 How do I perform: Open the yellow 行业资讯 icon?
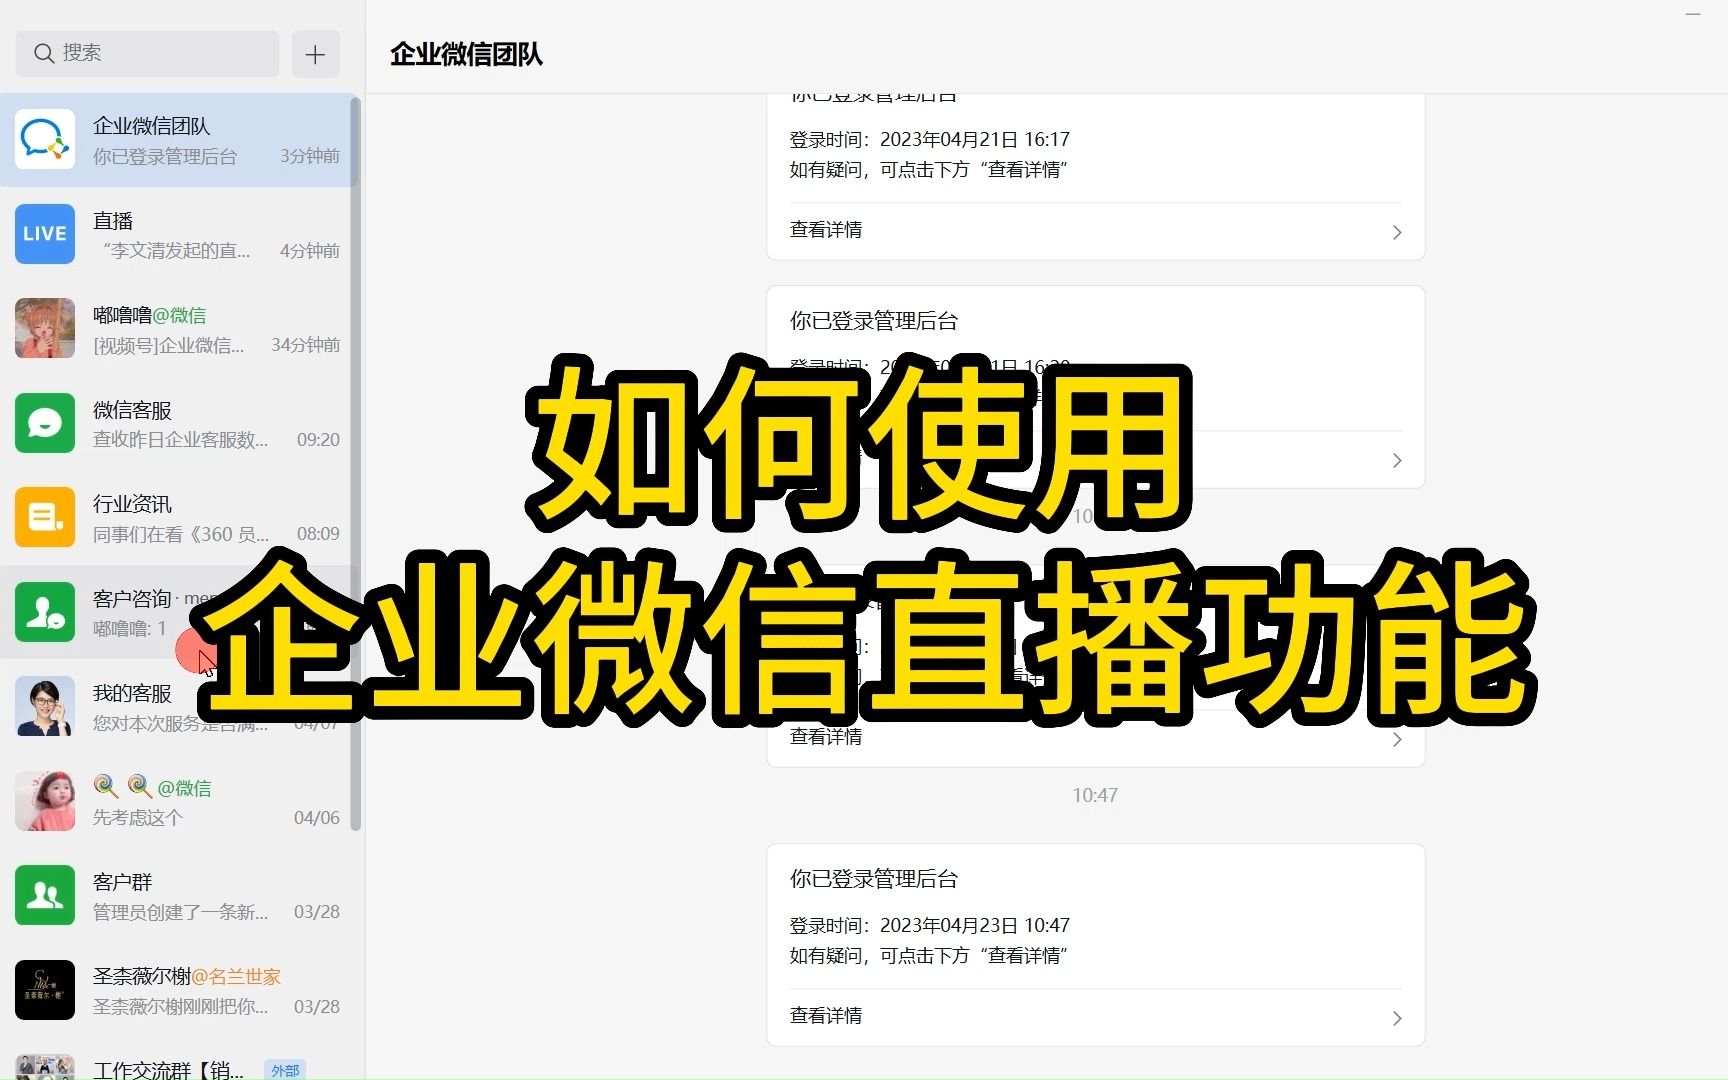coord(45,517)
